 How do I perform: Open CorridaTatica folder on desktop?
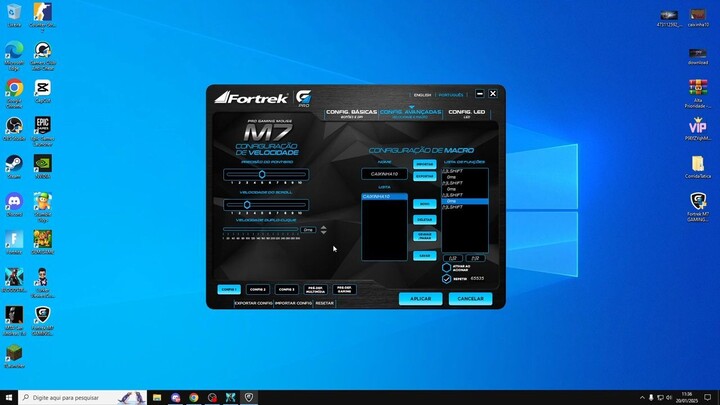(x=698, y=167)
